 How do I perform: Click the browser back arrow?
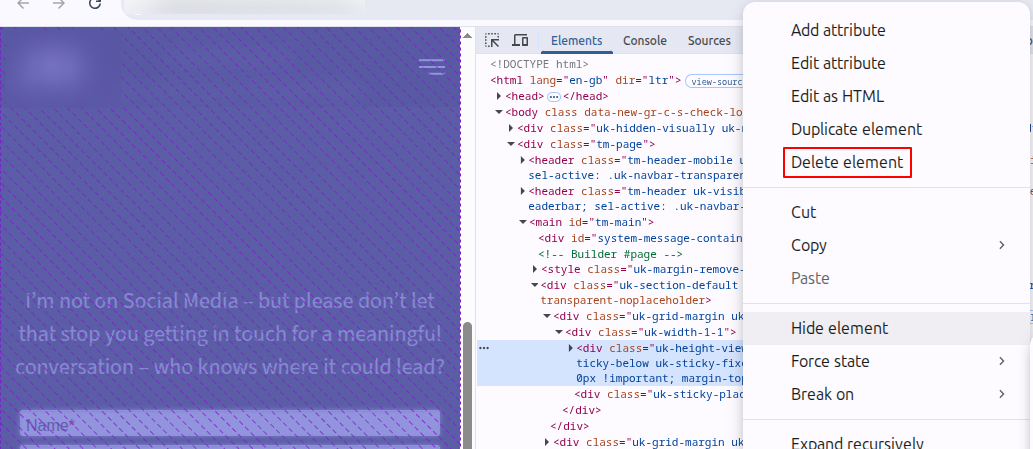click(23, 5)
